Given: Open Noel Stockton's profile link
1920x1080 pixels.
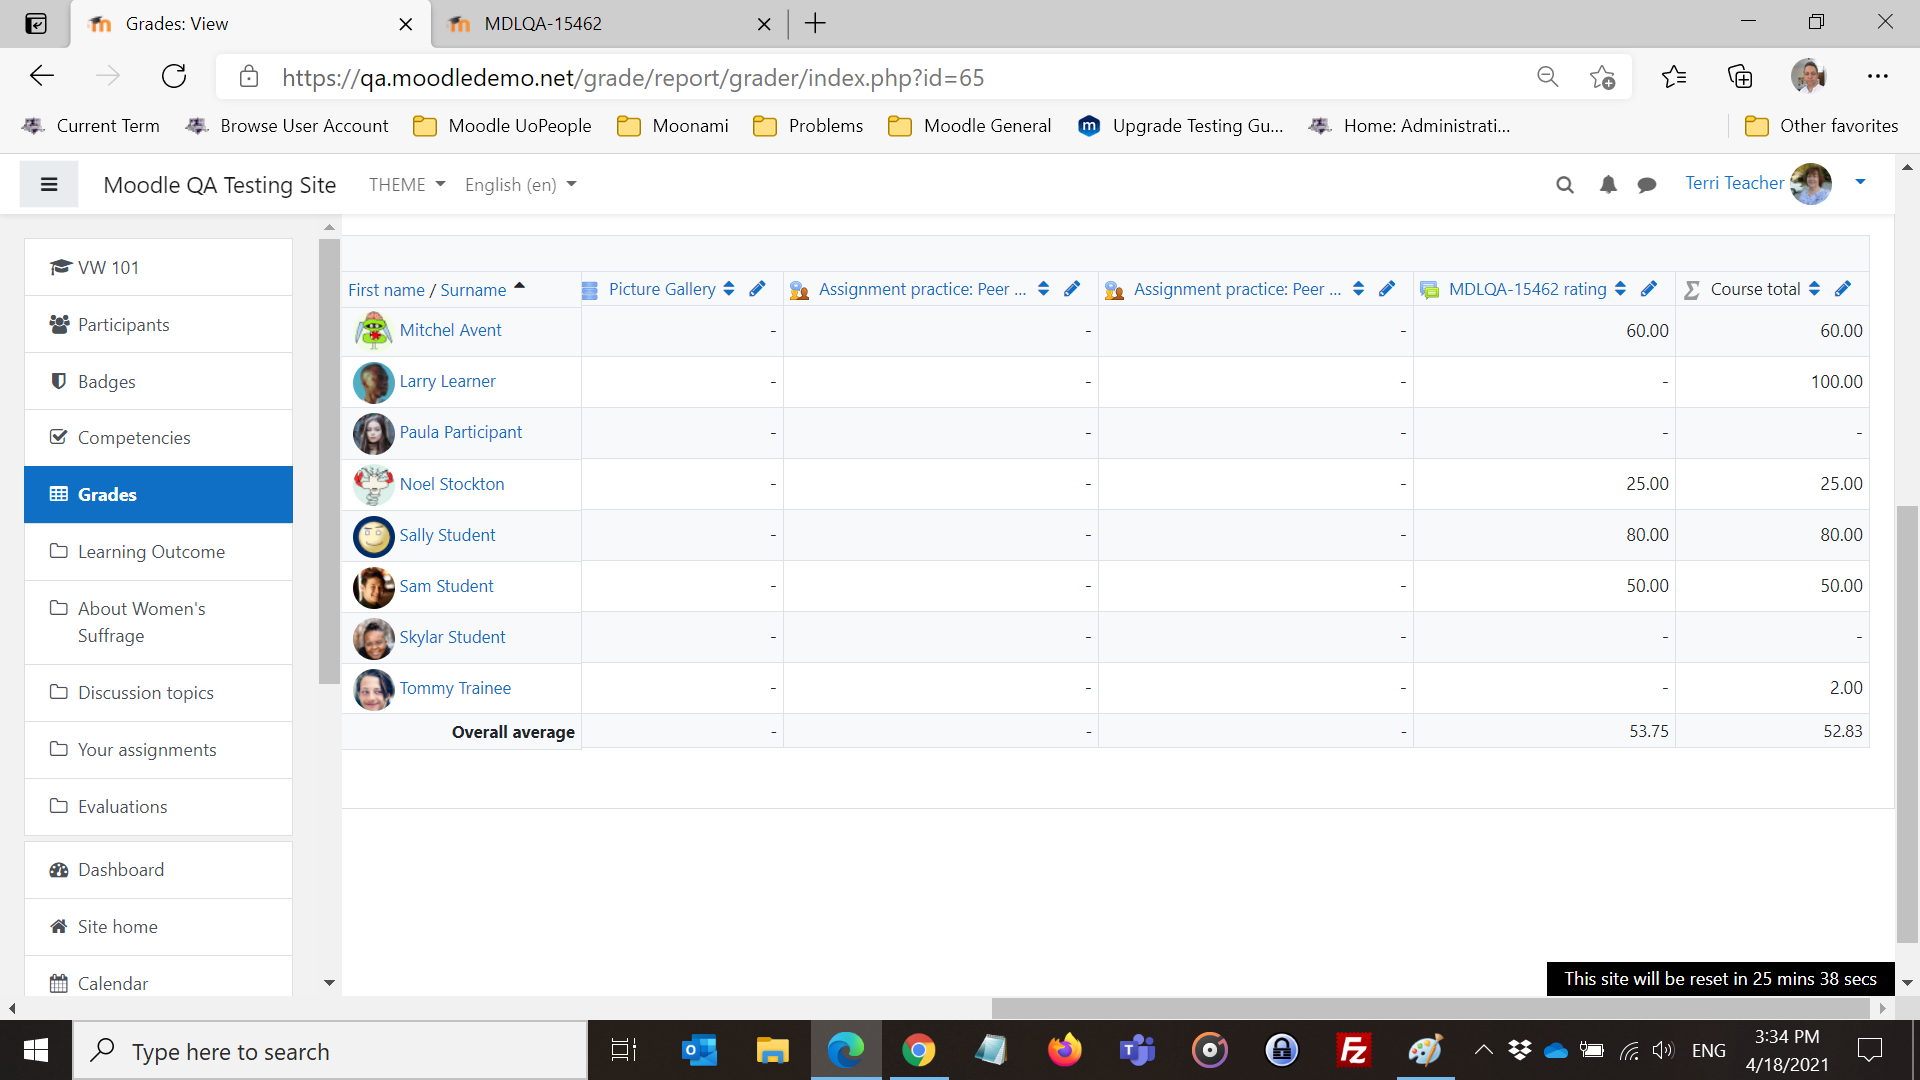Looking at the screenshot, I should [x=452, y=484].
